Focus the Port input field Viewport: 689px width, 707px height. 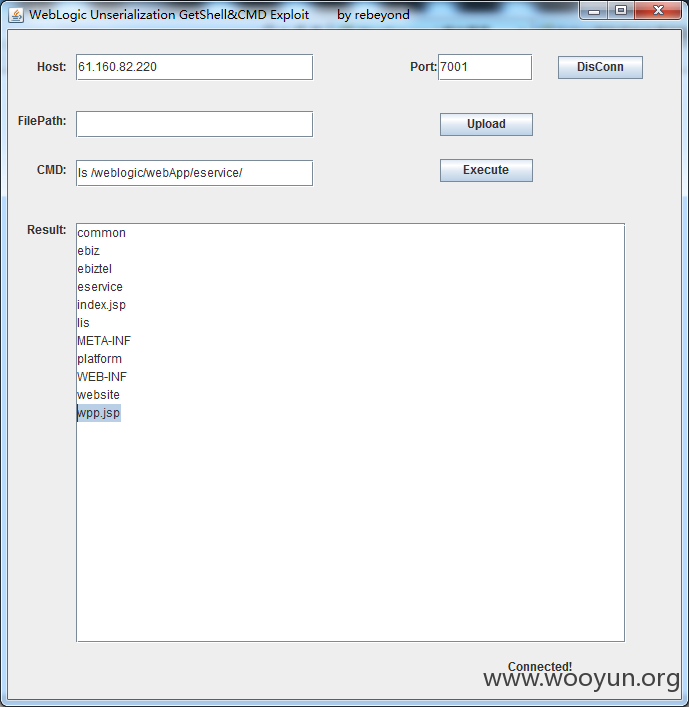click(485, 67)
